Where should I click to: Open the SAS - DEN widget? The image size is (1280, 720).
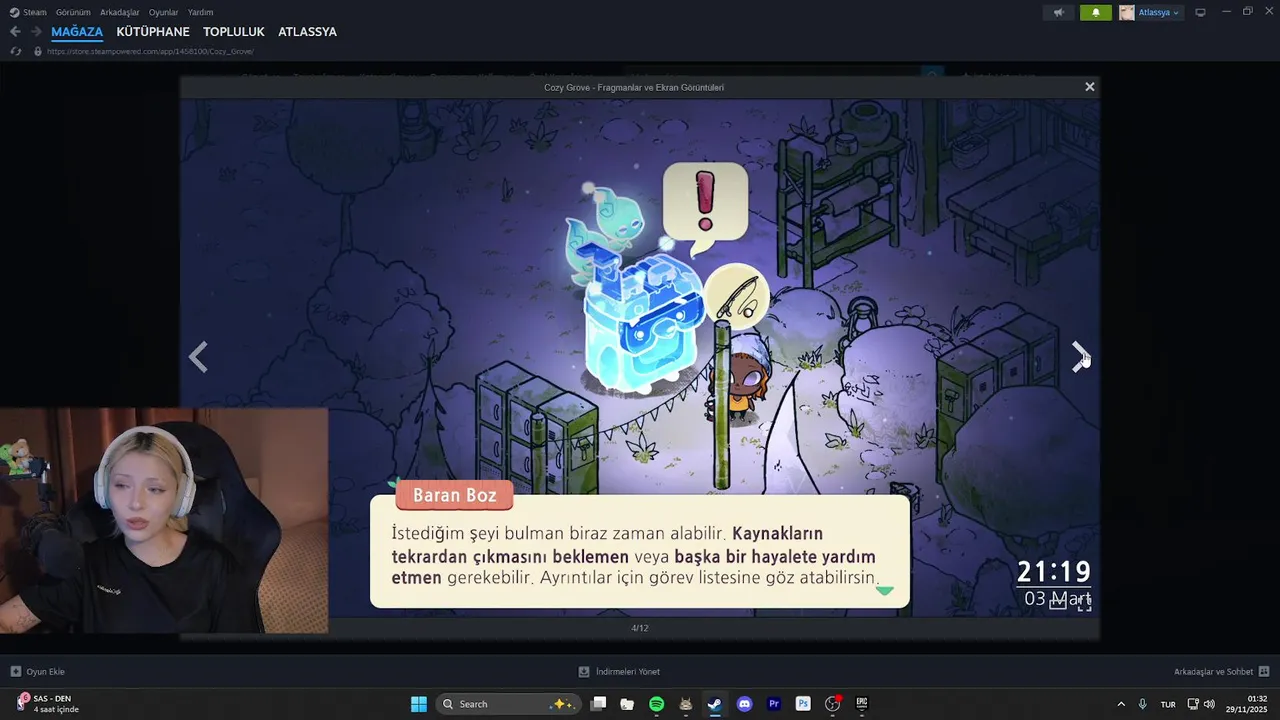click(x=45, y=704)
